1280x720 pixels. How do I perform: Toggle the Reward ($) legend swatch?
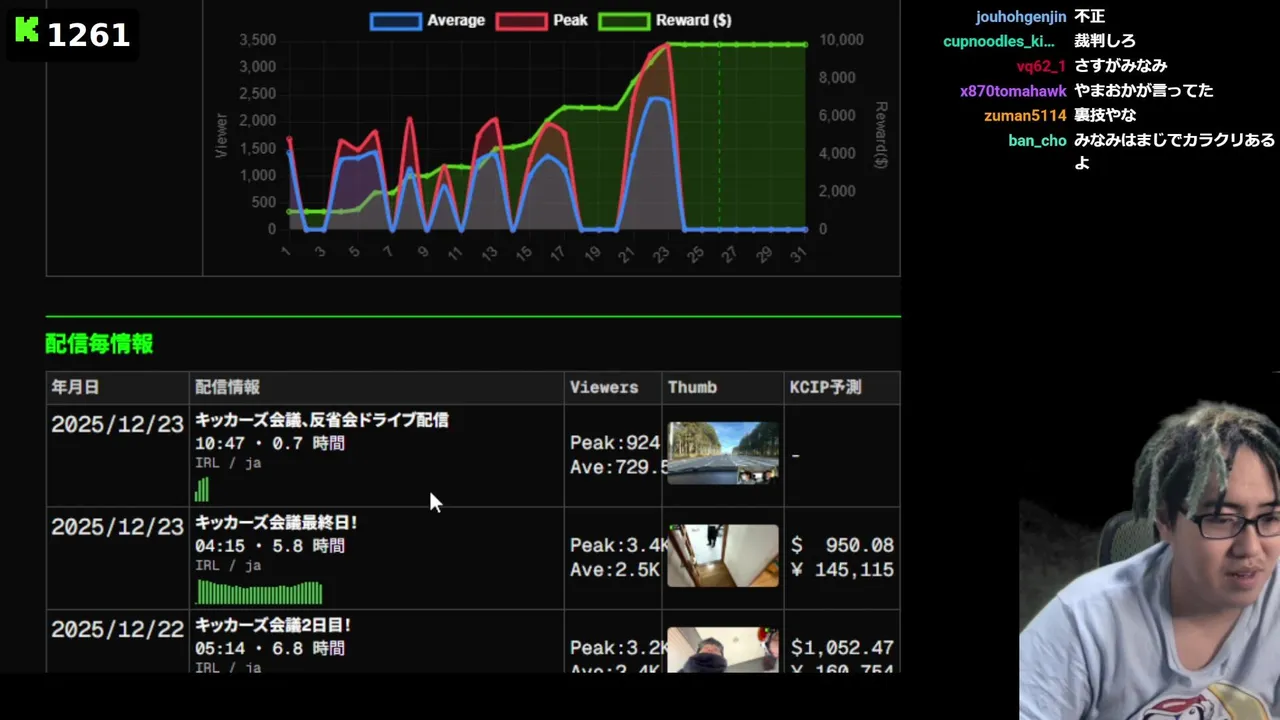coord(624,20)
